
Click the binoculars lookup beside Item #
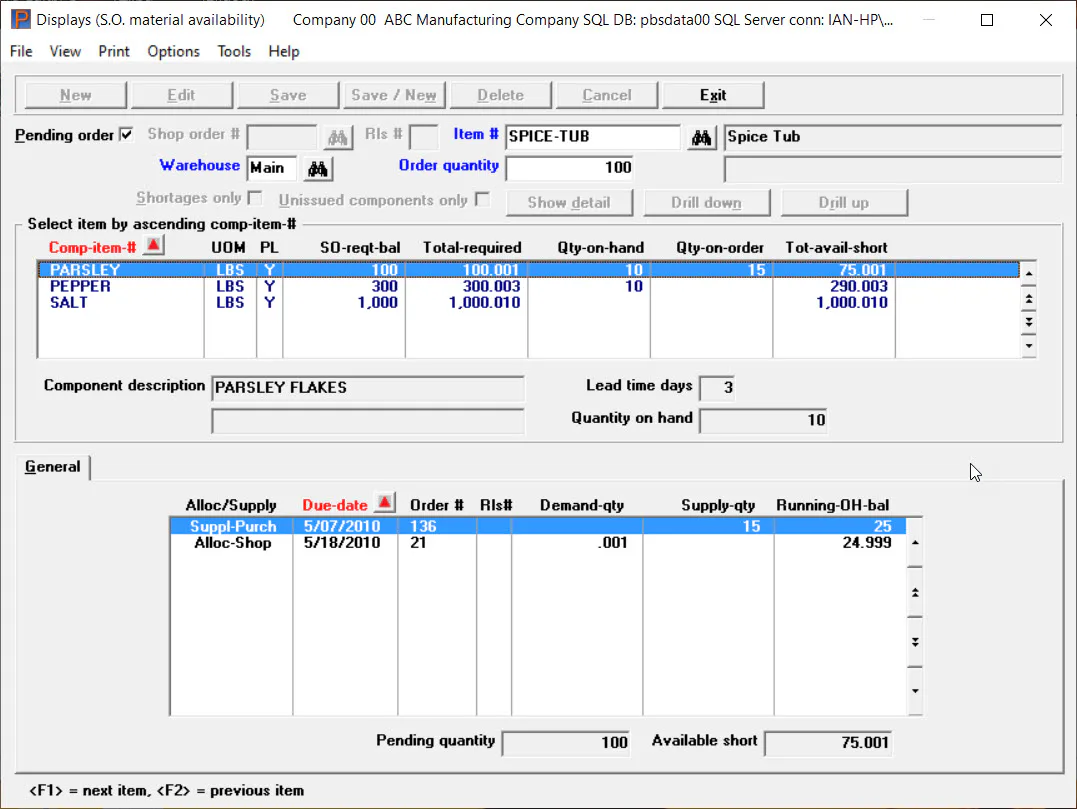[x=701, y=137]
